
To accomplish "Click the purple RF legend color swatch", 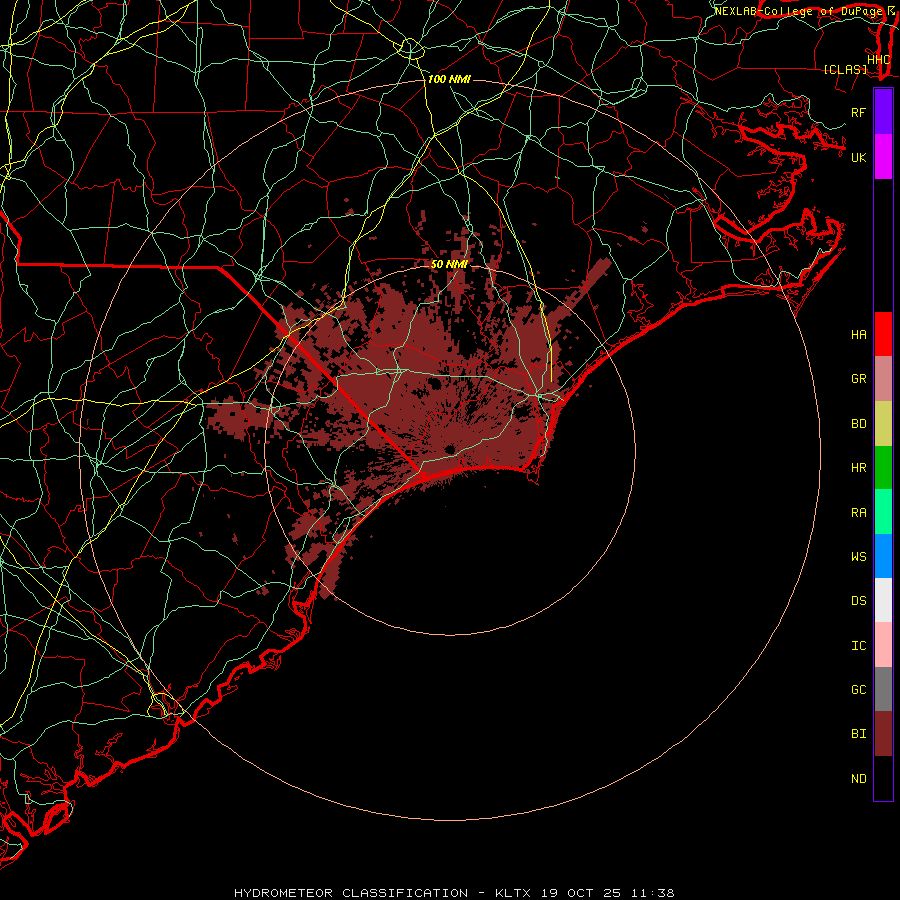I will point(883,111).
